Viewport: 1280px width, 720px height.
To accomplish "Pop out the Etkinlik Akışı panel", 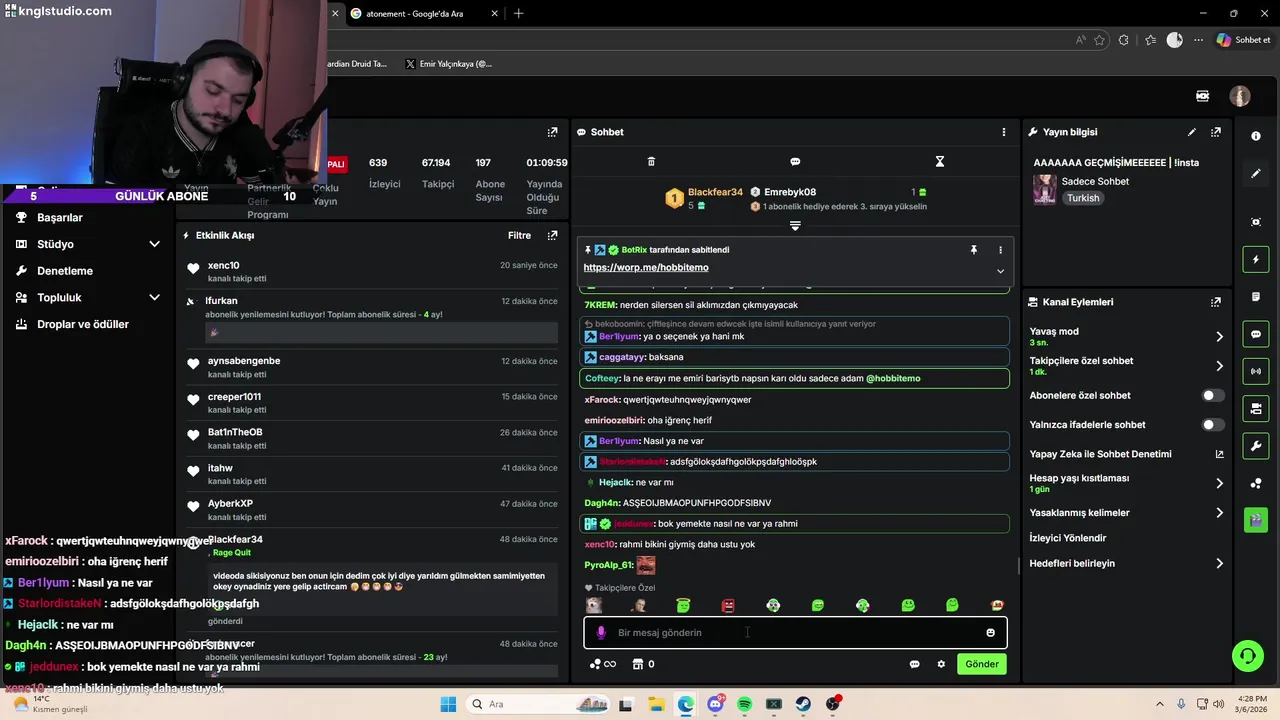I will 552,236.
